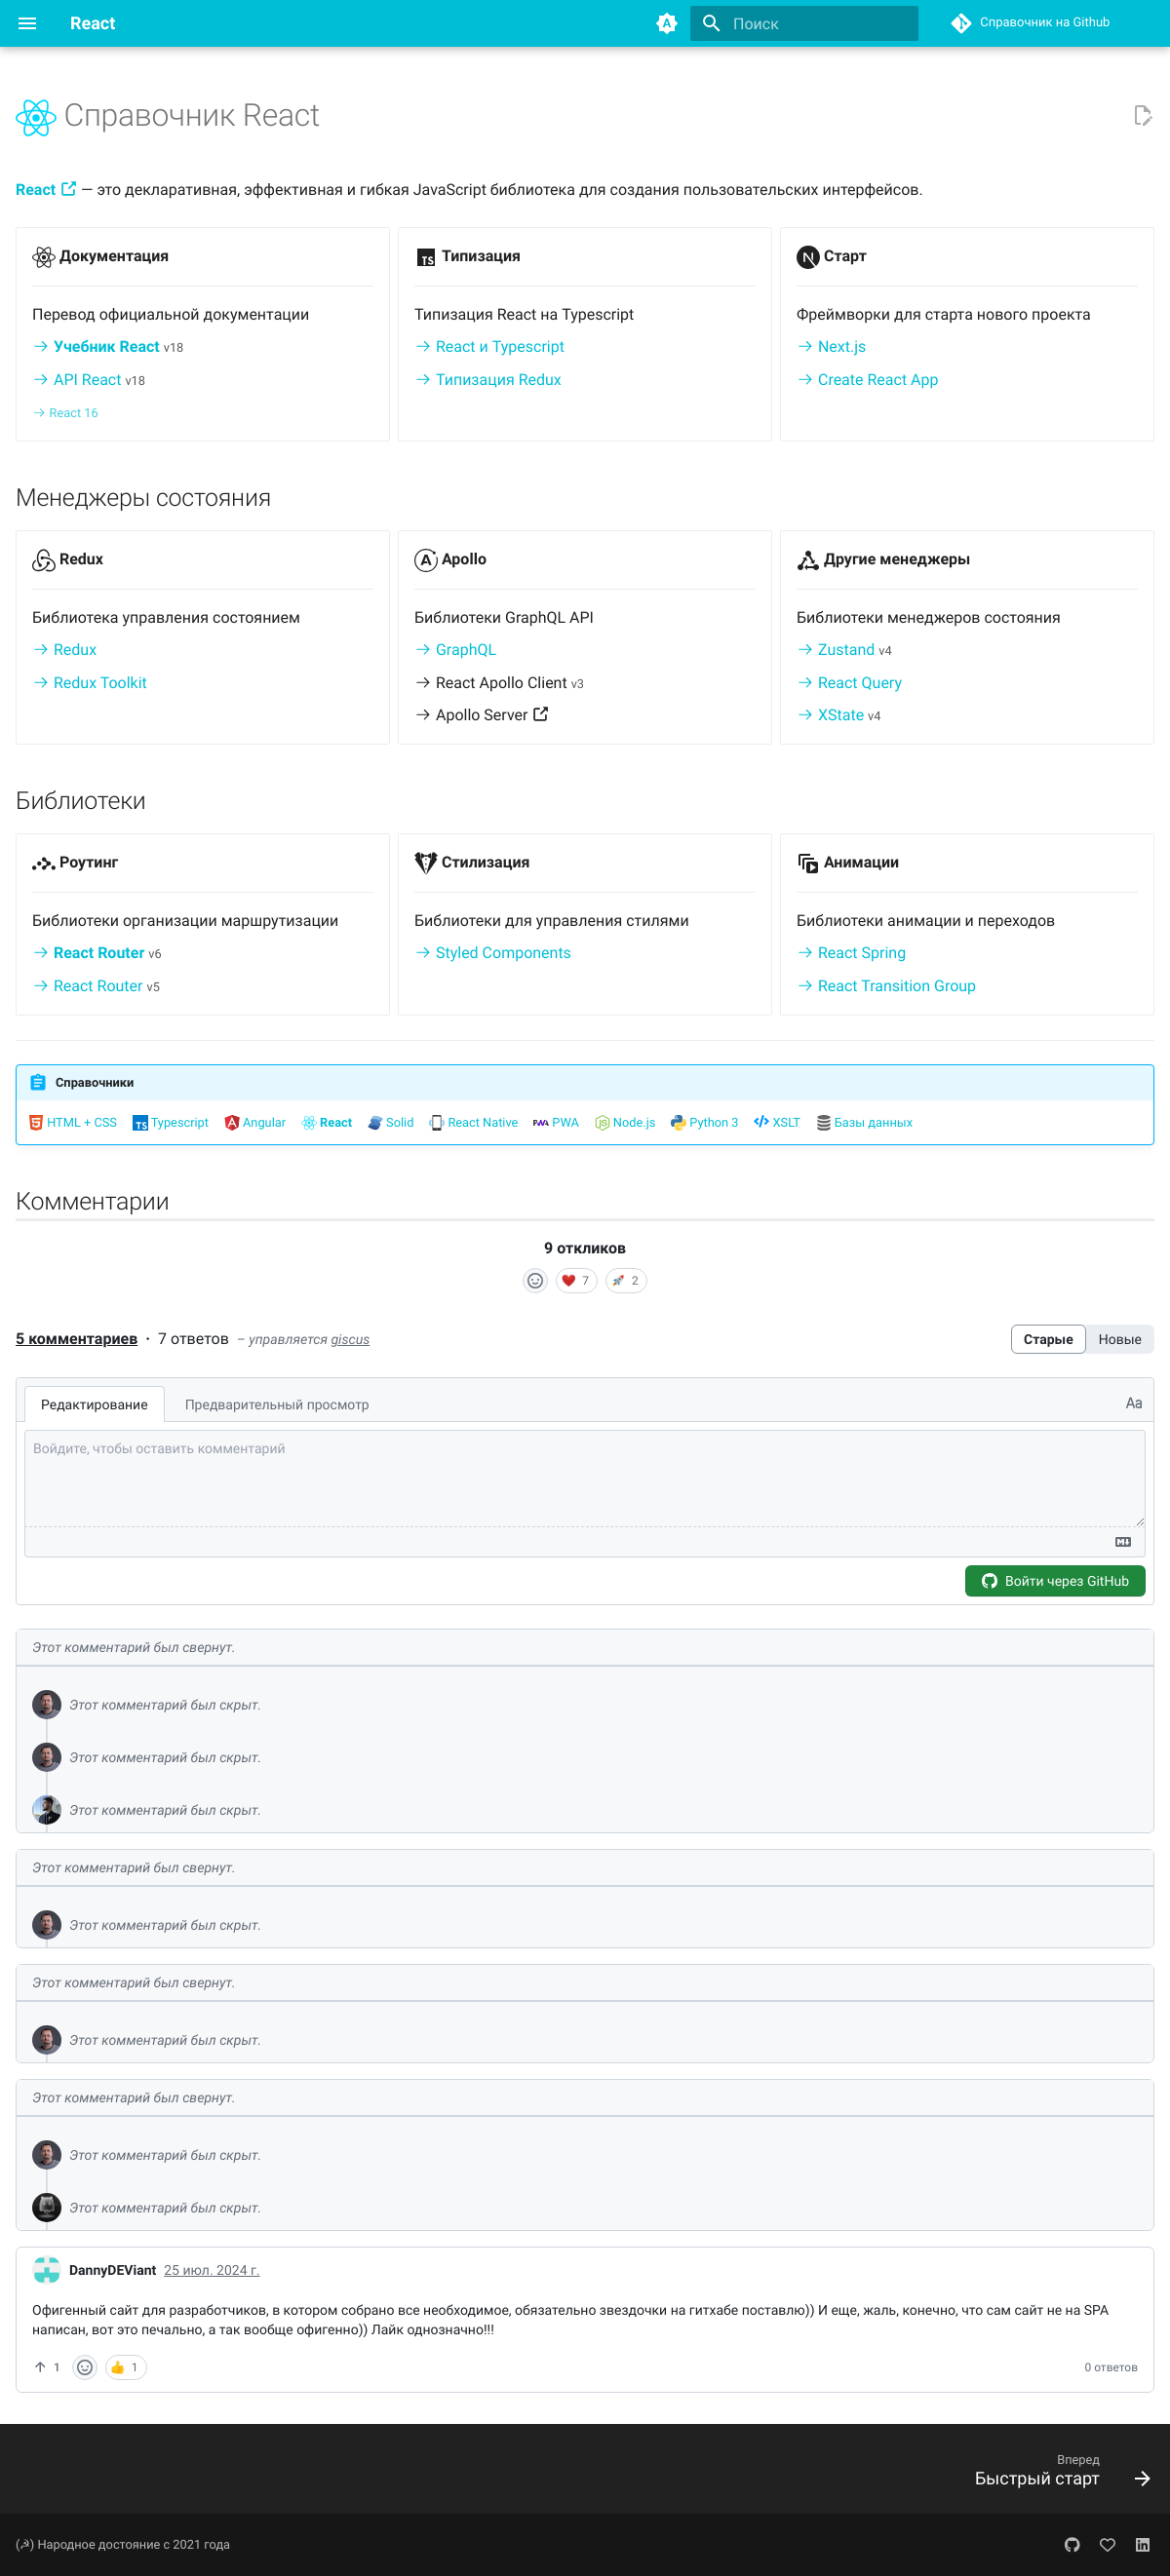Open the giscus link
Image resolution: width=1170 pixels, height=2576 pixels.
click(x=350, y=1340)
